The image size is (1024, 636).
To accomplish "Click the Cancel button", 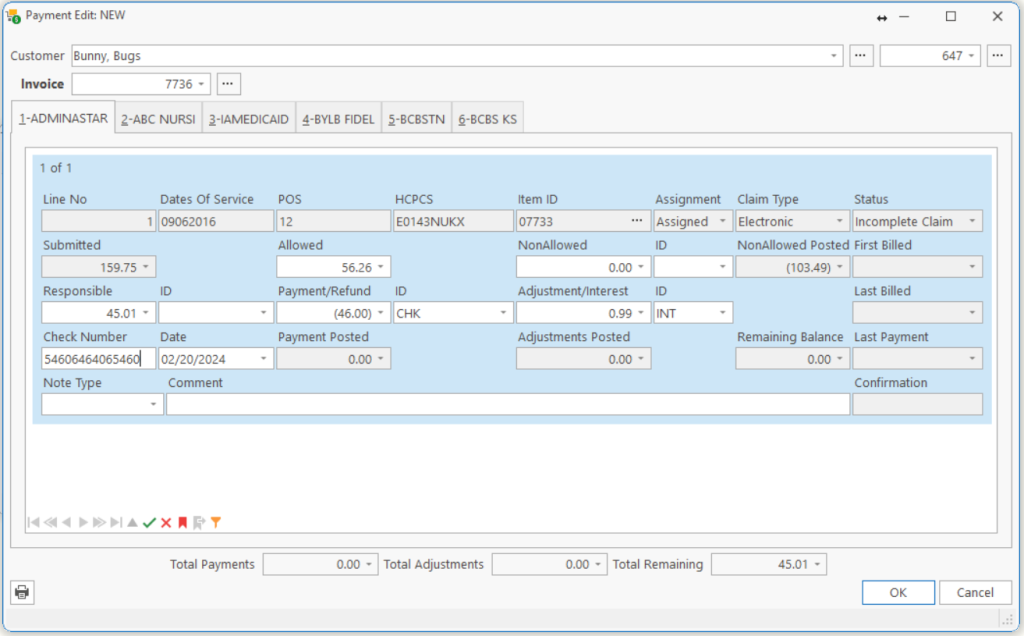I will coord(975,592).
